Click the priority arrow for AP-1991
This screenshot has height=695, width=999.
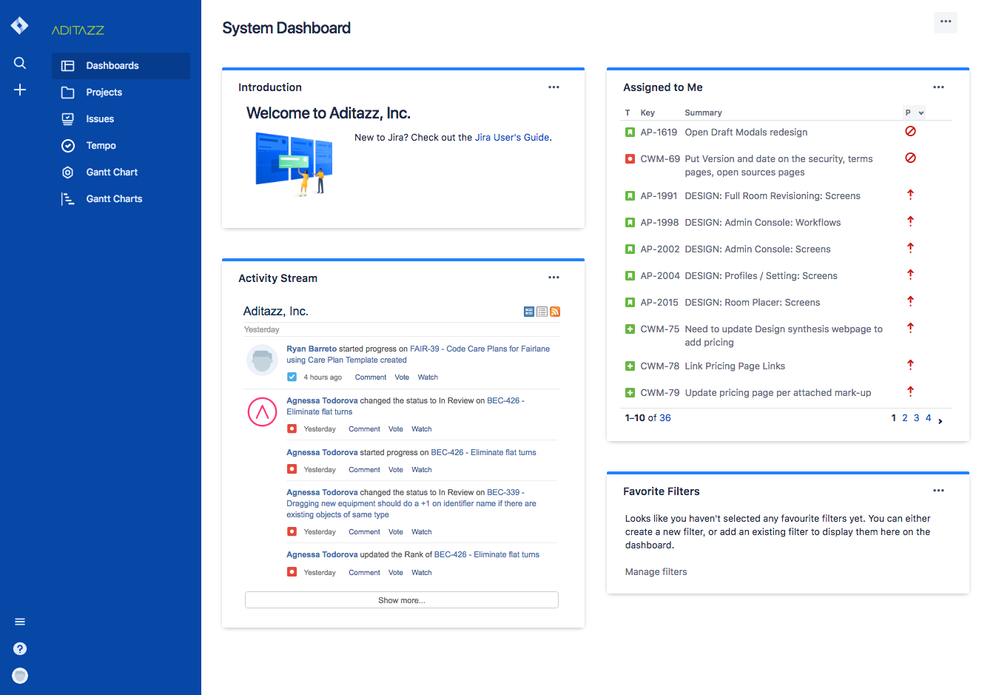coord(910,195)
